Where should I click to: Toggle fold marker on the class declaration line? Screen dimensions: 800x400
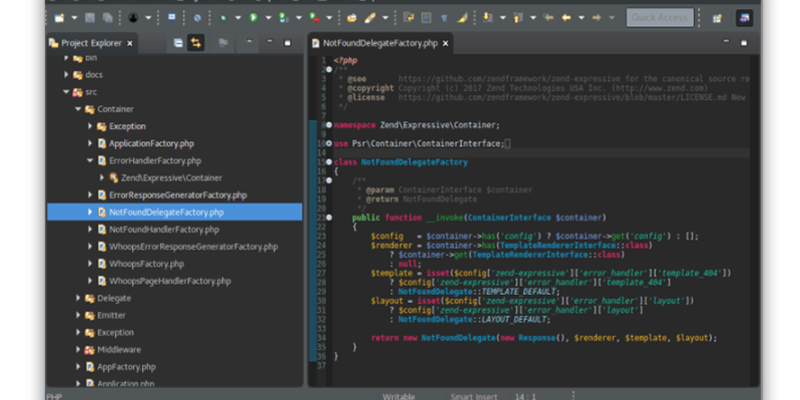coord(327,161)
